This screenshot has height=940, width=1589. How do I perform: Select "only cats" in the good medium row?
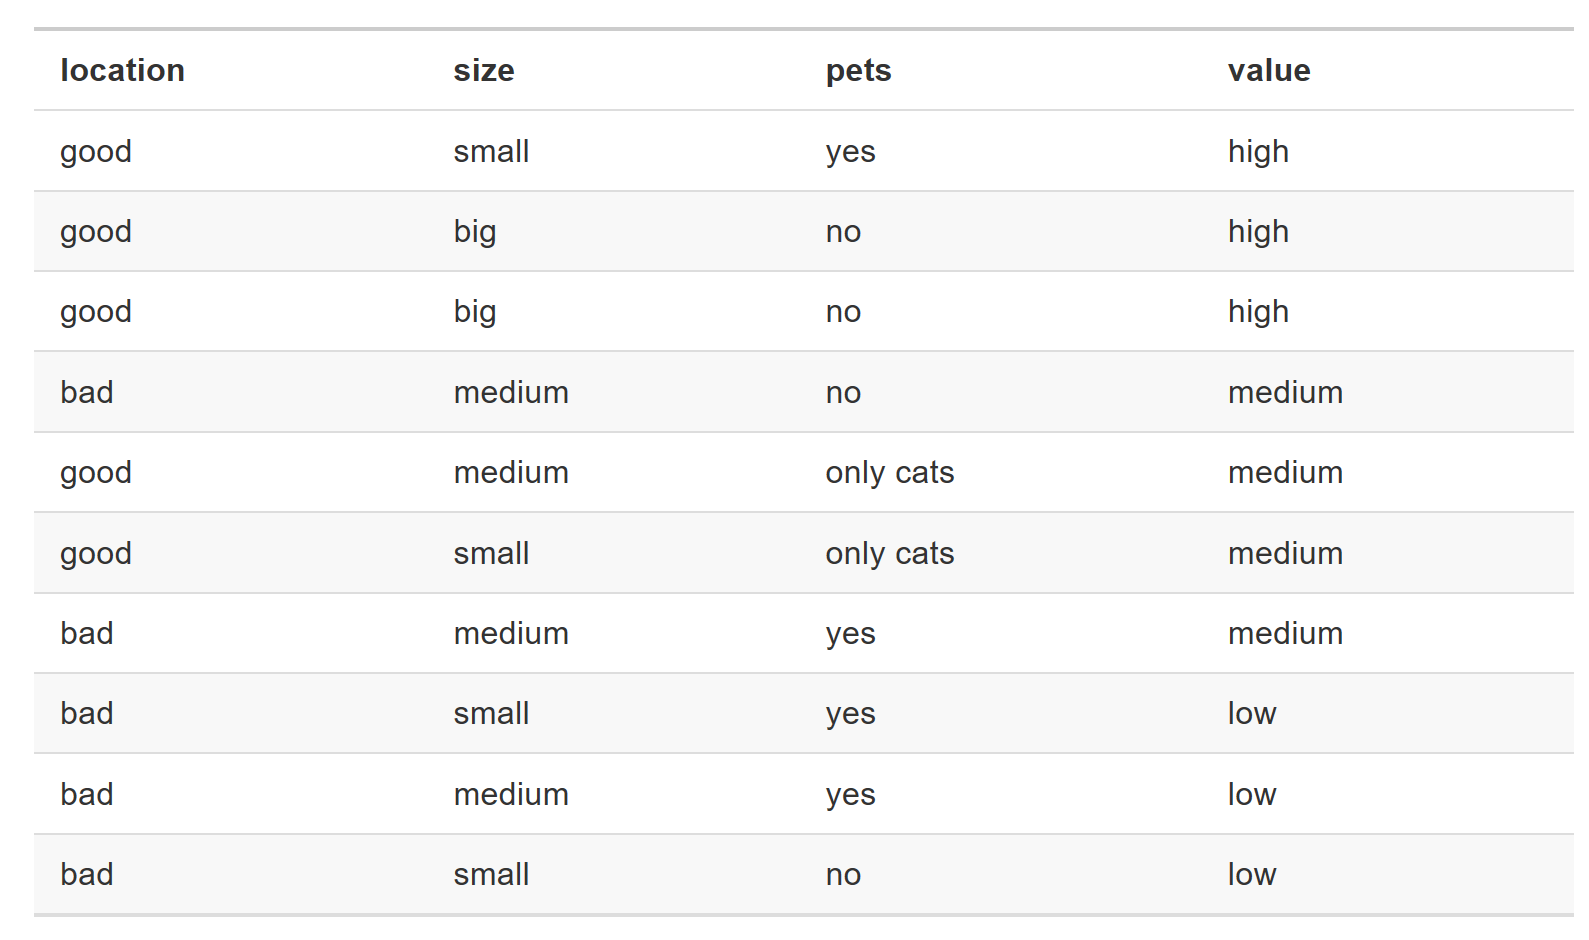(890, 472)
